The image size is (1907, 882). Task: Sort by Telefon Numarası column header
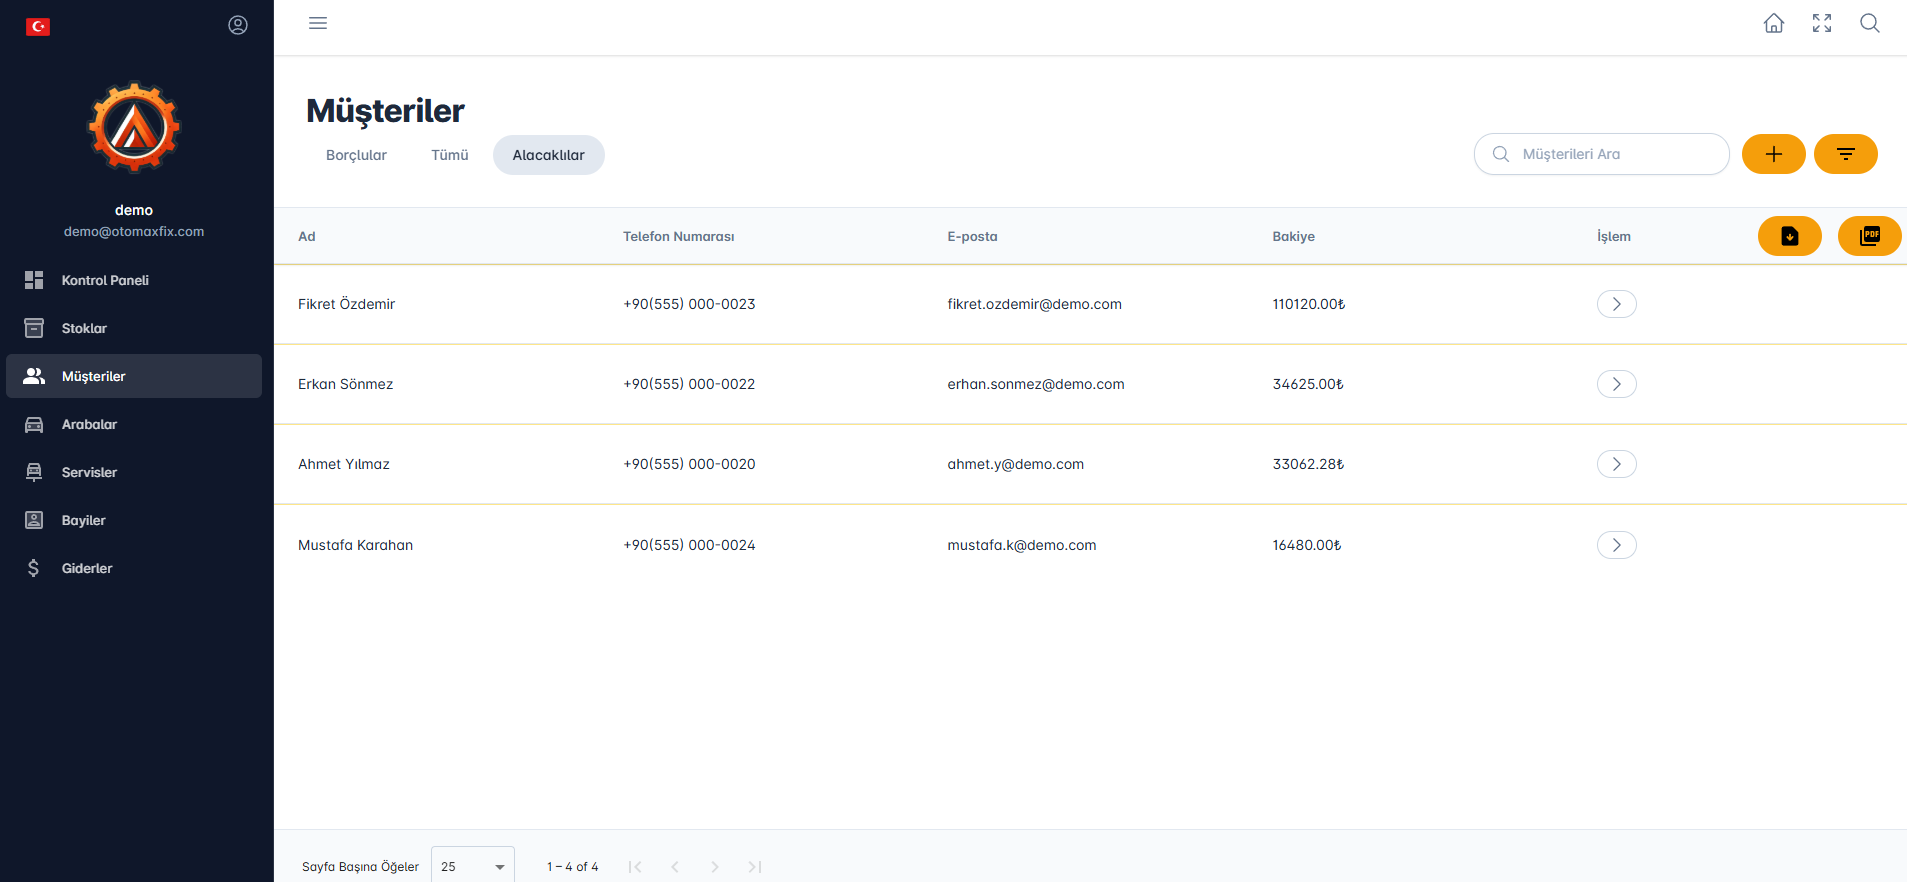(x=679, y=237)
